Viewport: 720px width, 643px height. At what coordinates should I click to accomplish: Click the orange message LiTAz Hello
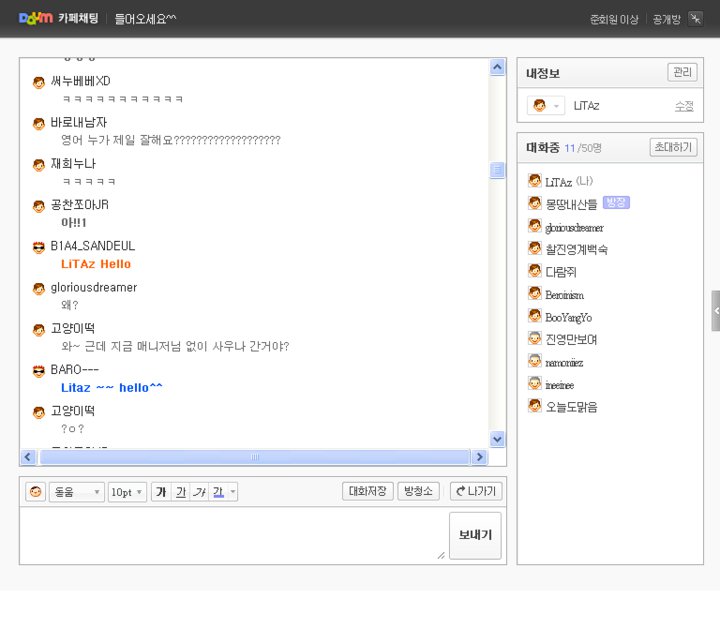point(96,264)
